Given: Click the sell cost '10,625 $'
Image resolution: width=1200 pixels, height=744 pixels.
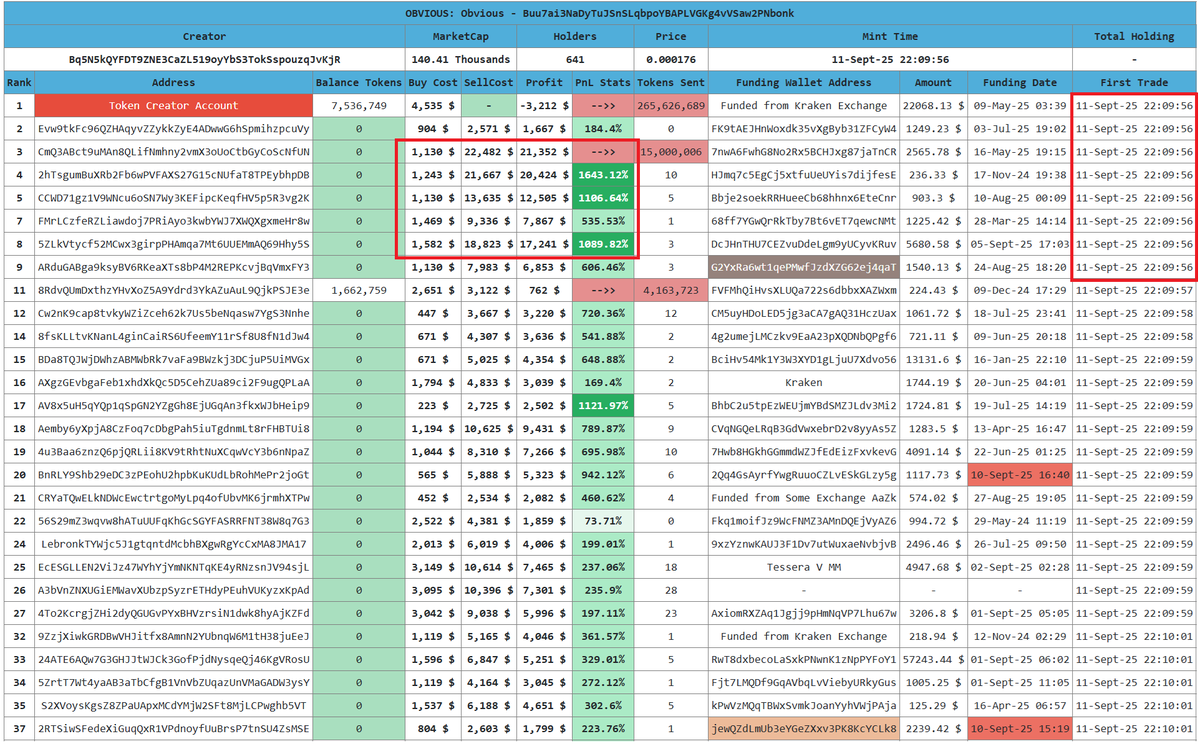Looking at the screenshot, I should 488,428.
